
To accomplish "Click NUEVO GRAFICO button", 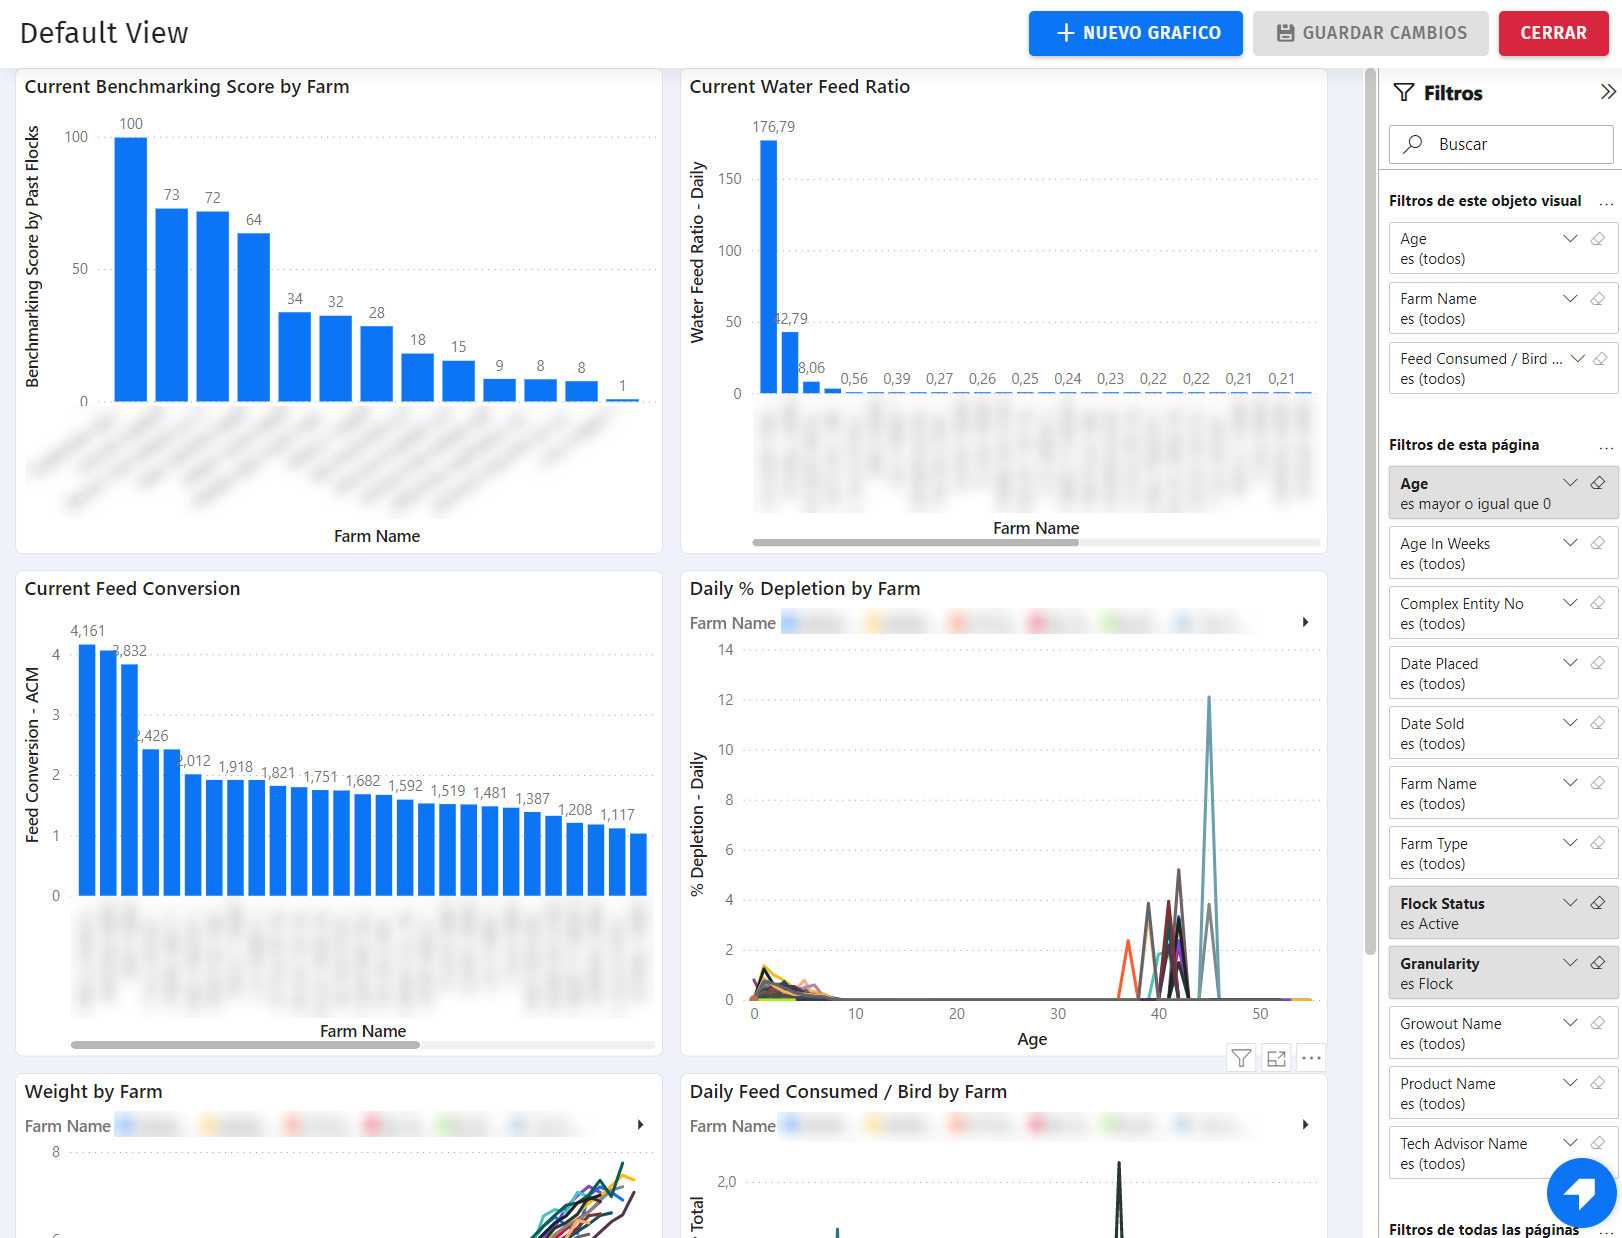I will point(1136,33).
